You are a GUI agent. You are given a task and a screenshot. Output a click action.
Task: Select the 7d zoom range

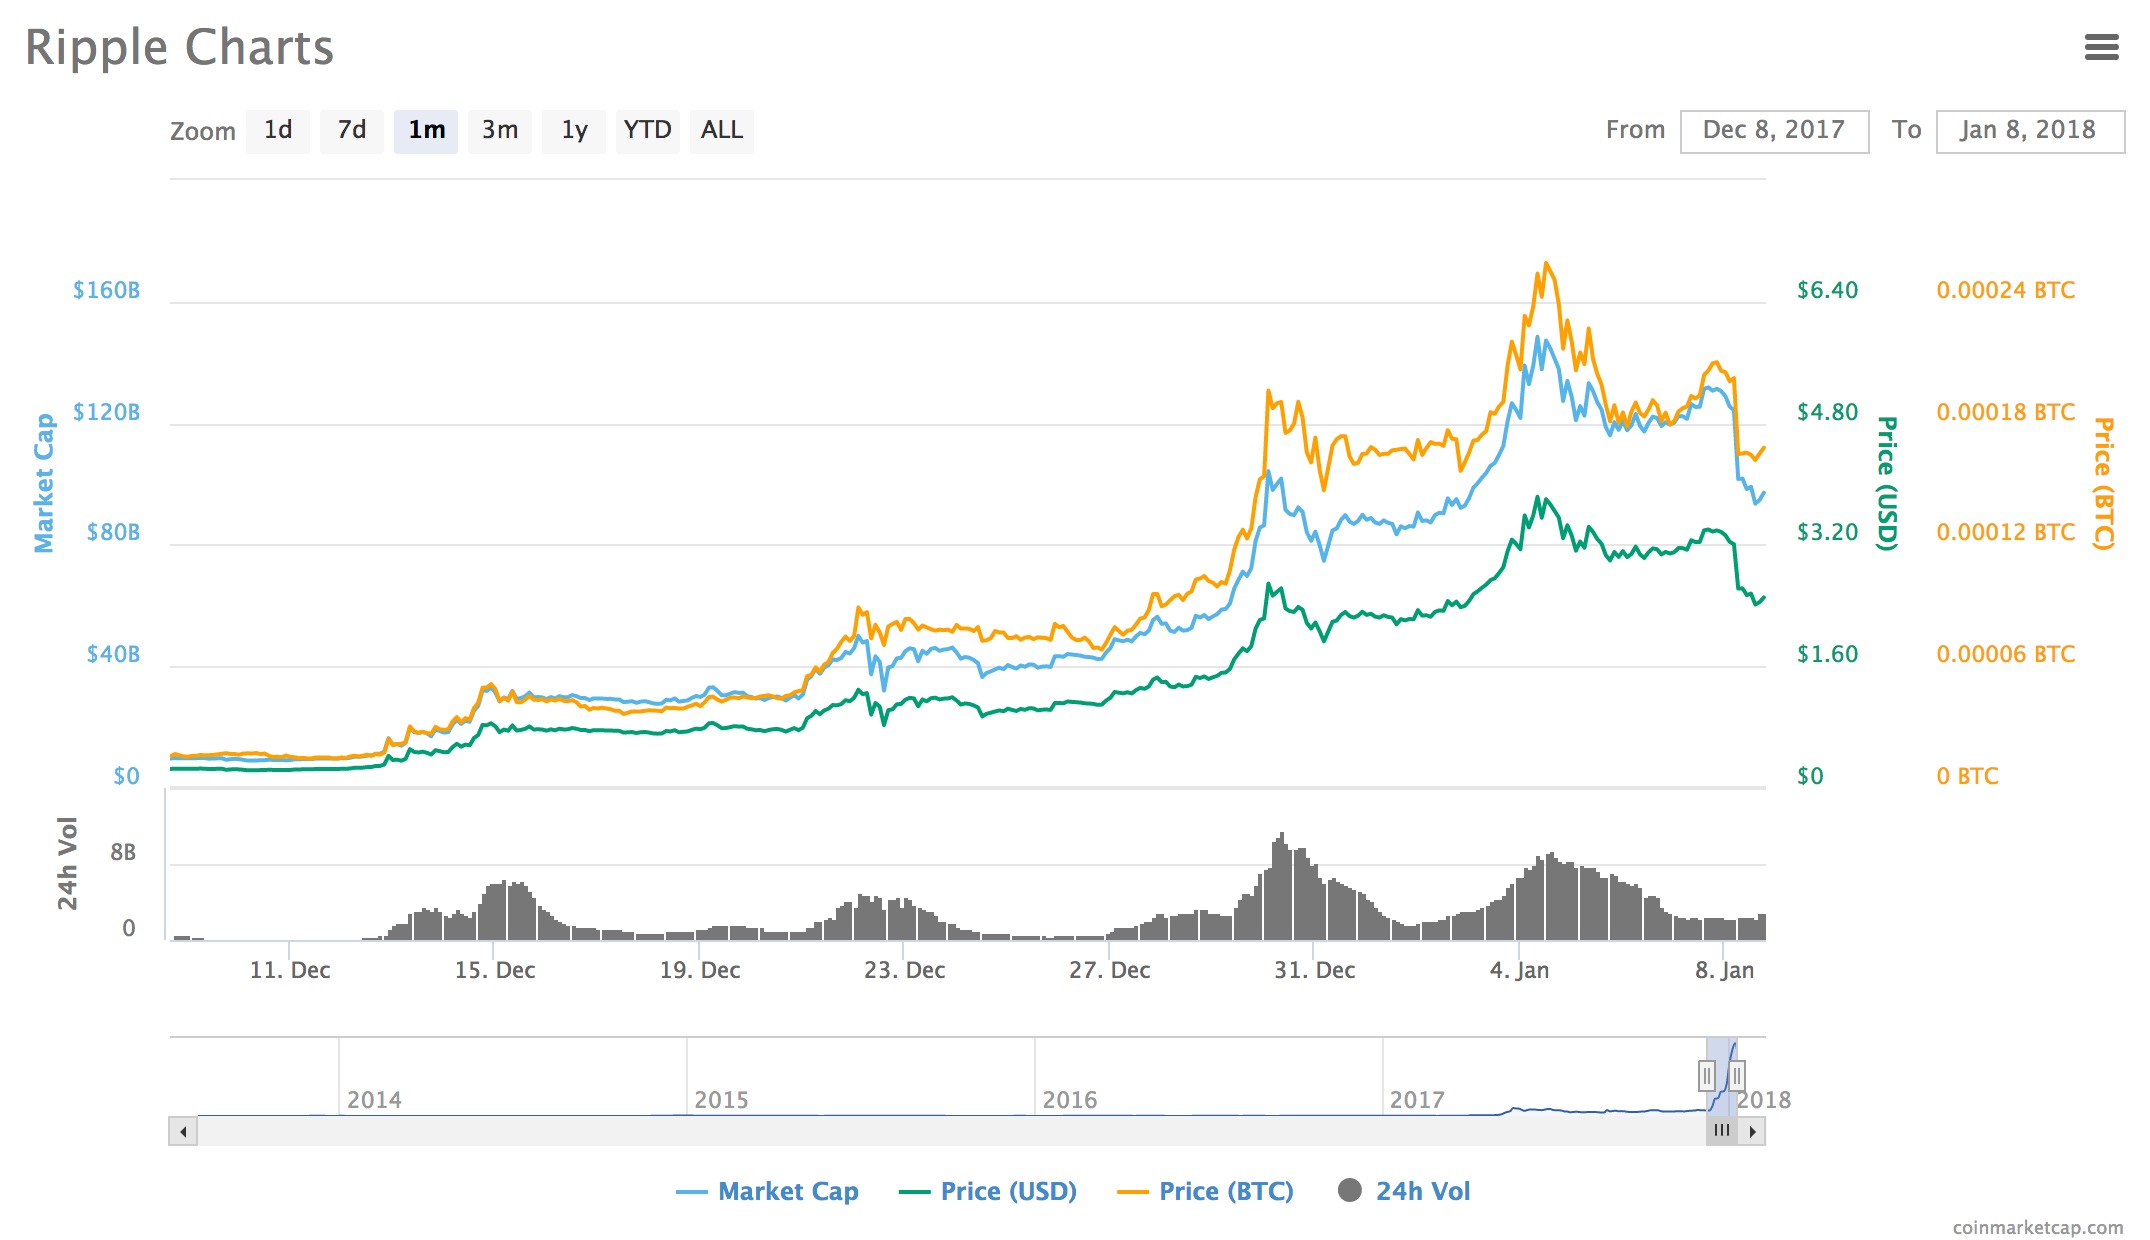click(x=352, y=131)
